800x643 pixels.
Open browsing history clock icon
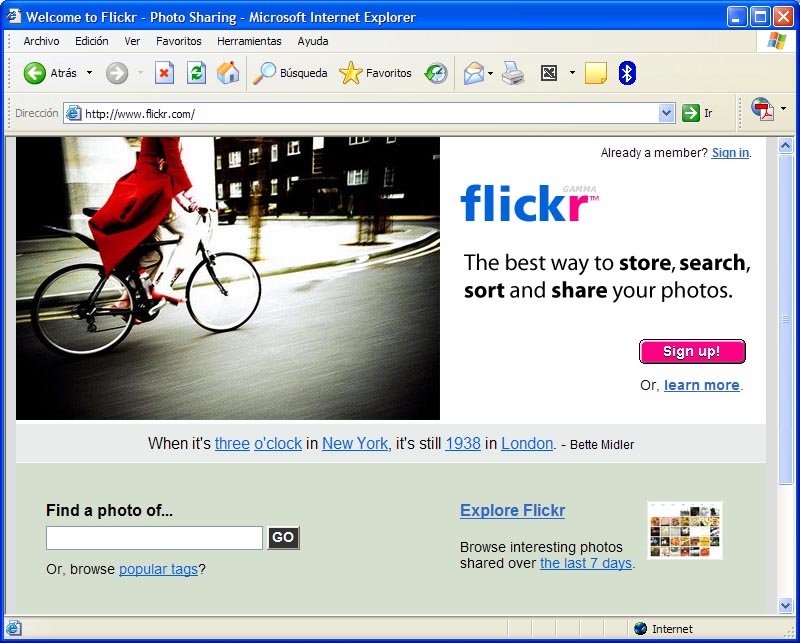(x=436, y=73)
